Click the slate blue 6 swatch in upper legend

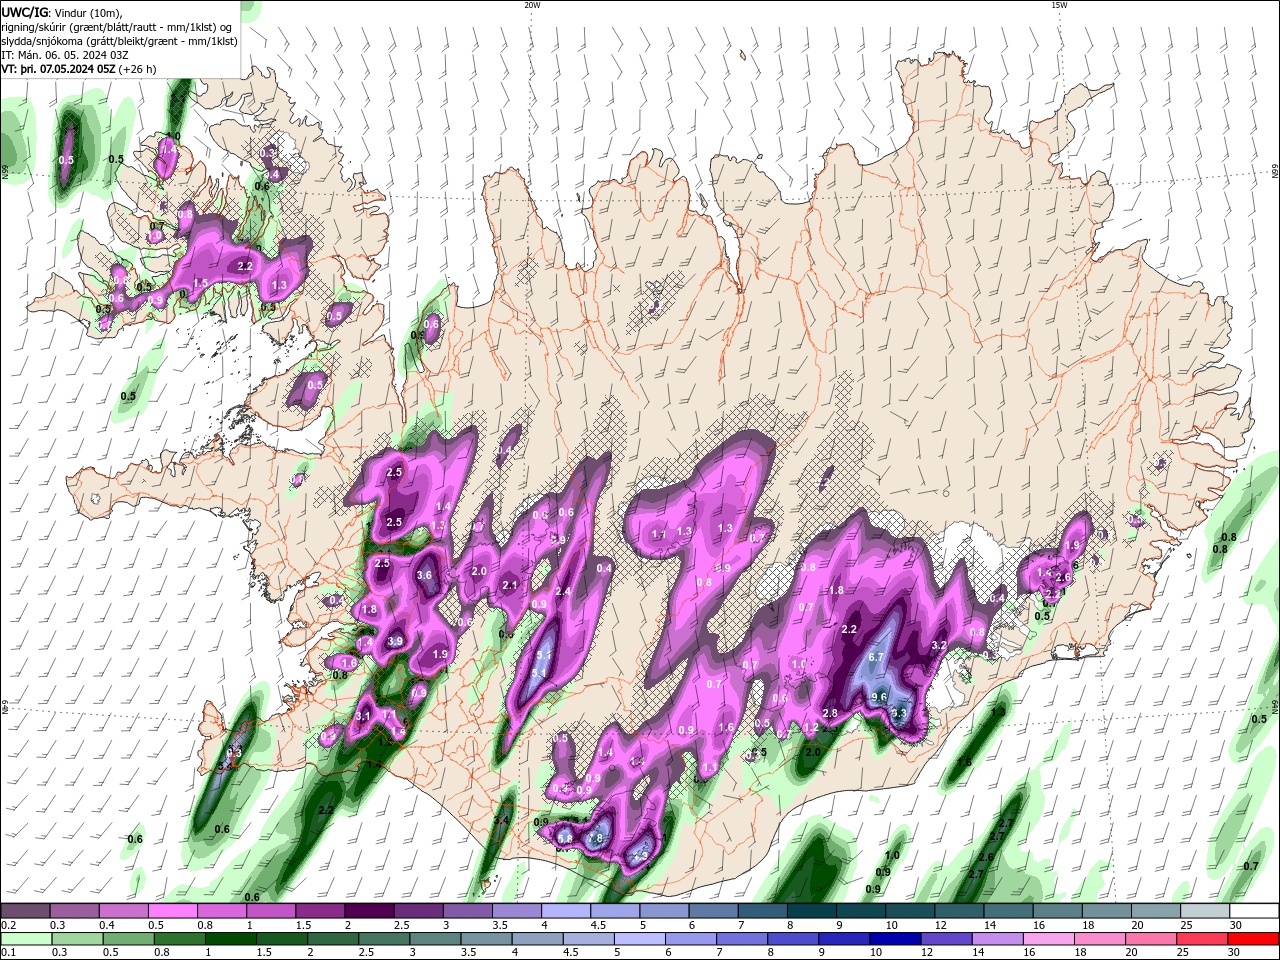tap(714, 911)
